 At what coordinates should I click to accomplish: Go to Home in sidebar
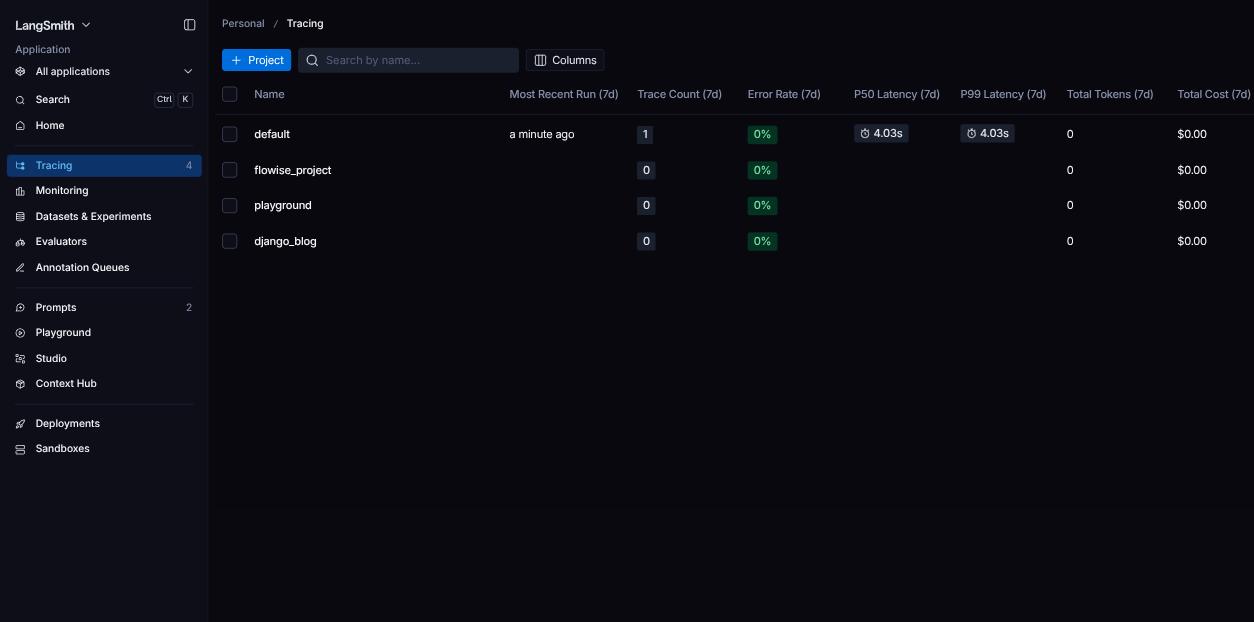point(104,126)
